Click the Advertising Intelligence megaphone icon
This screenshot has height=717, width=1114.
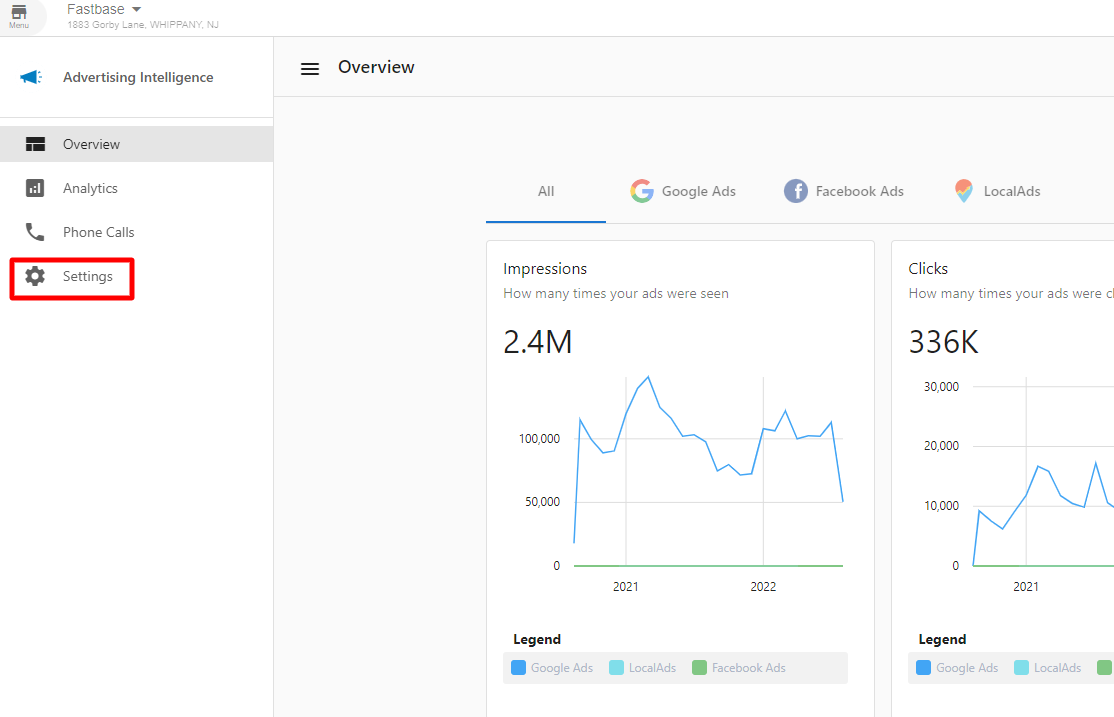pyautogui.click(x=31, y=78)
